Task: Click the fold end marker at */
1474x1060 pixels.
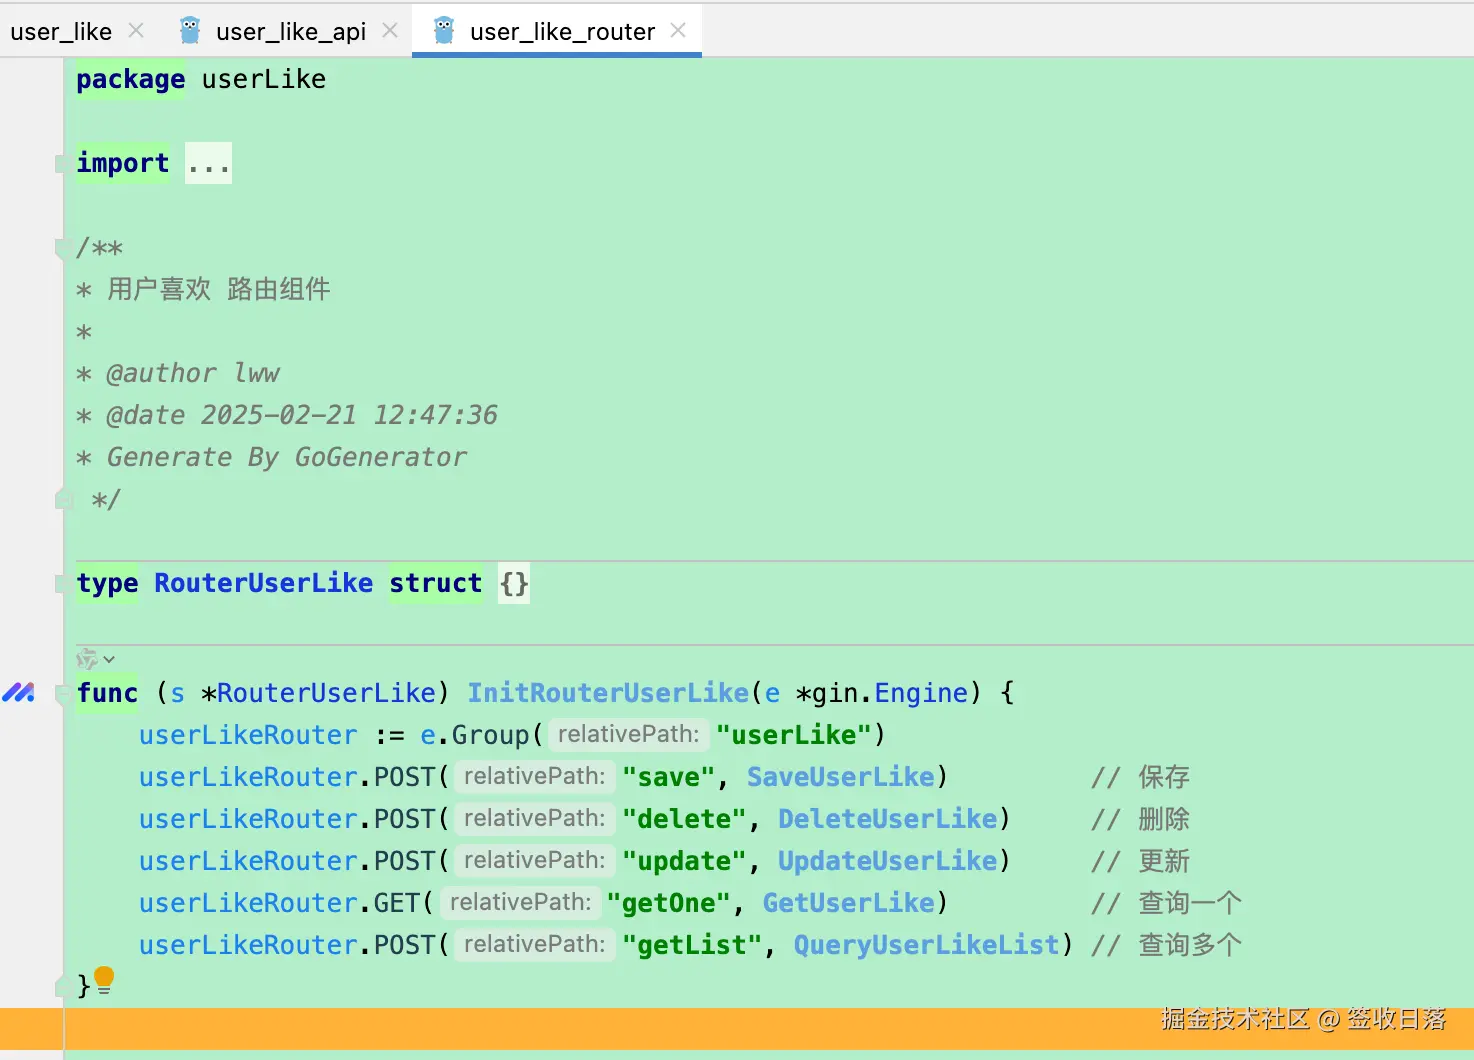Action: 62,498
